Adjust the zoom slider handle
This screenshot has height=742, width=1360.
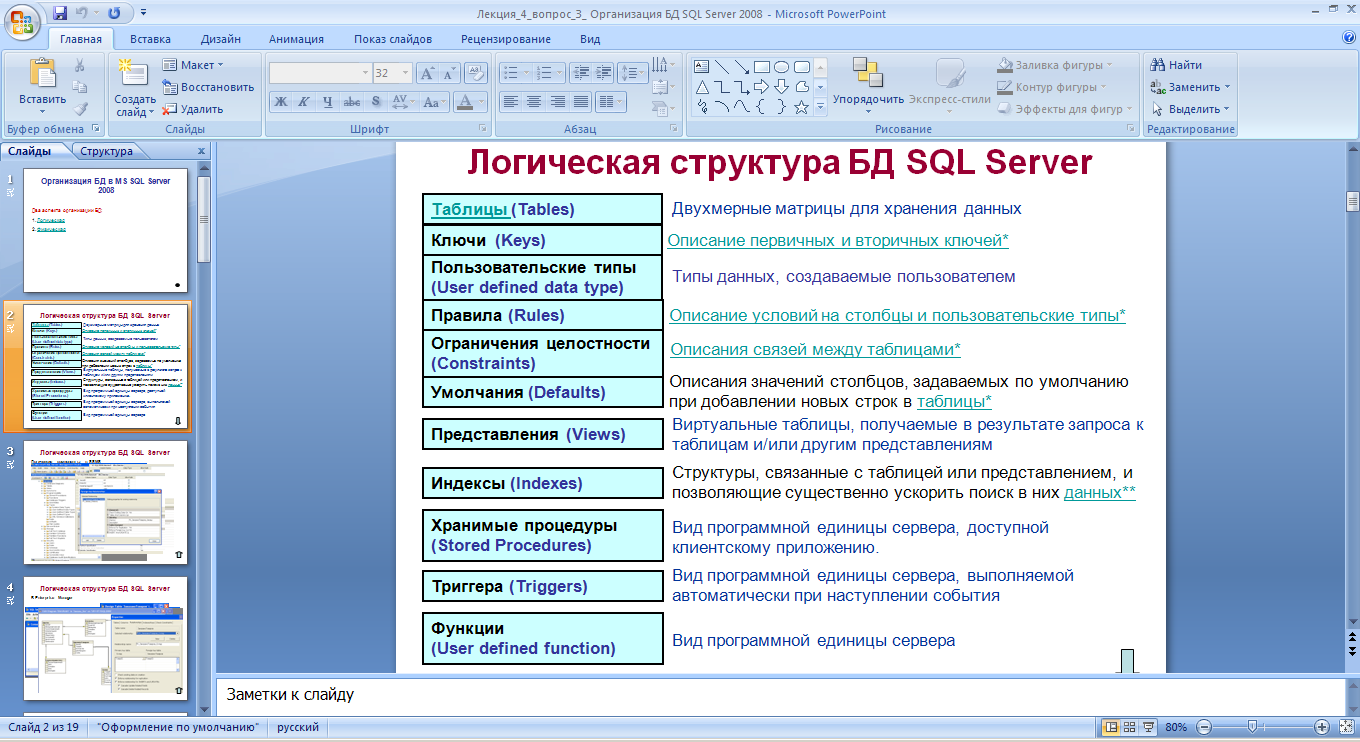click(x=1251, y=727)
